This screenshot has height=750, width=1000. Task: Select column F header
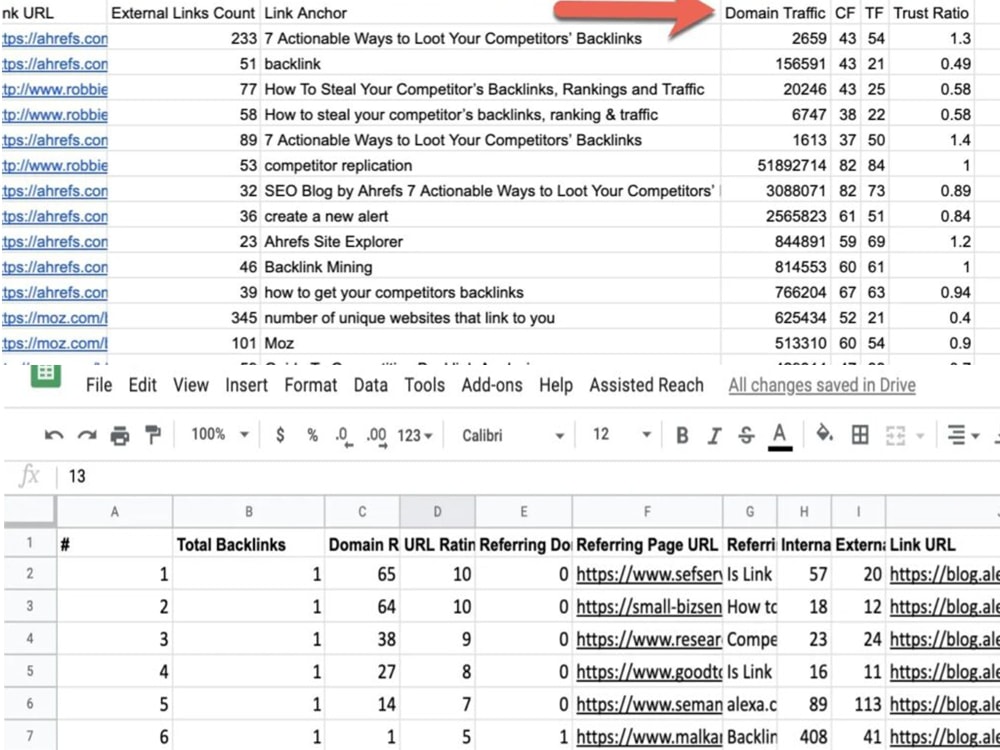pos(647,511)
